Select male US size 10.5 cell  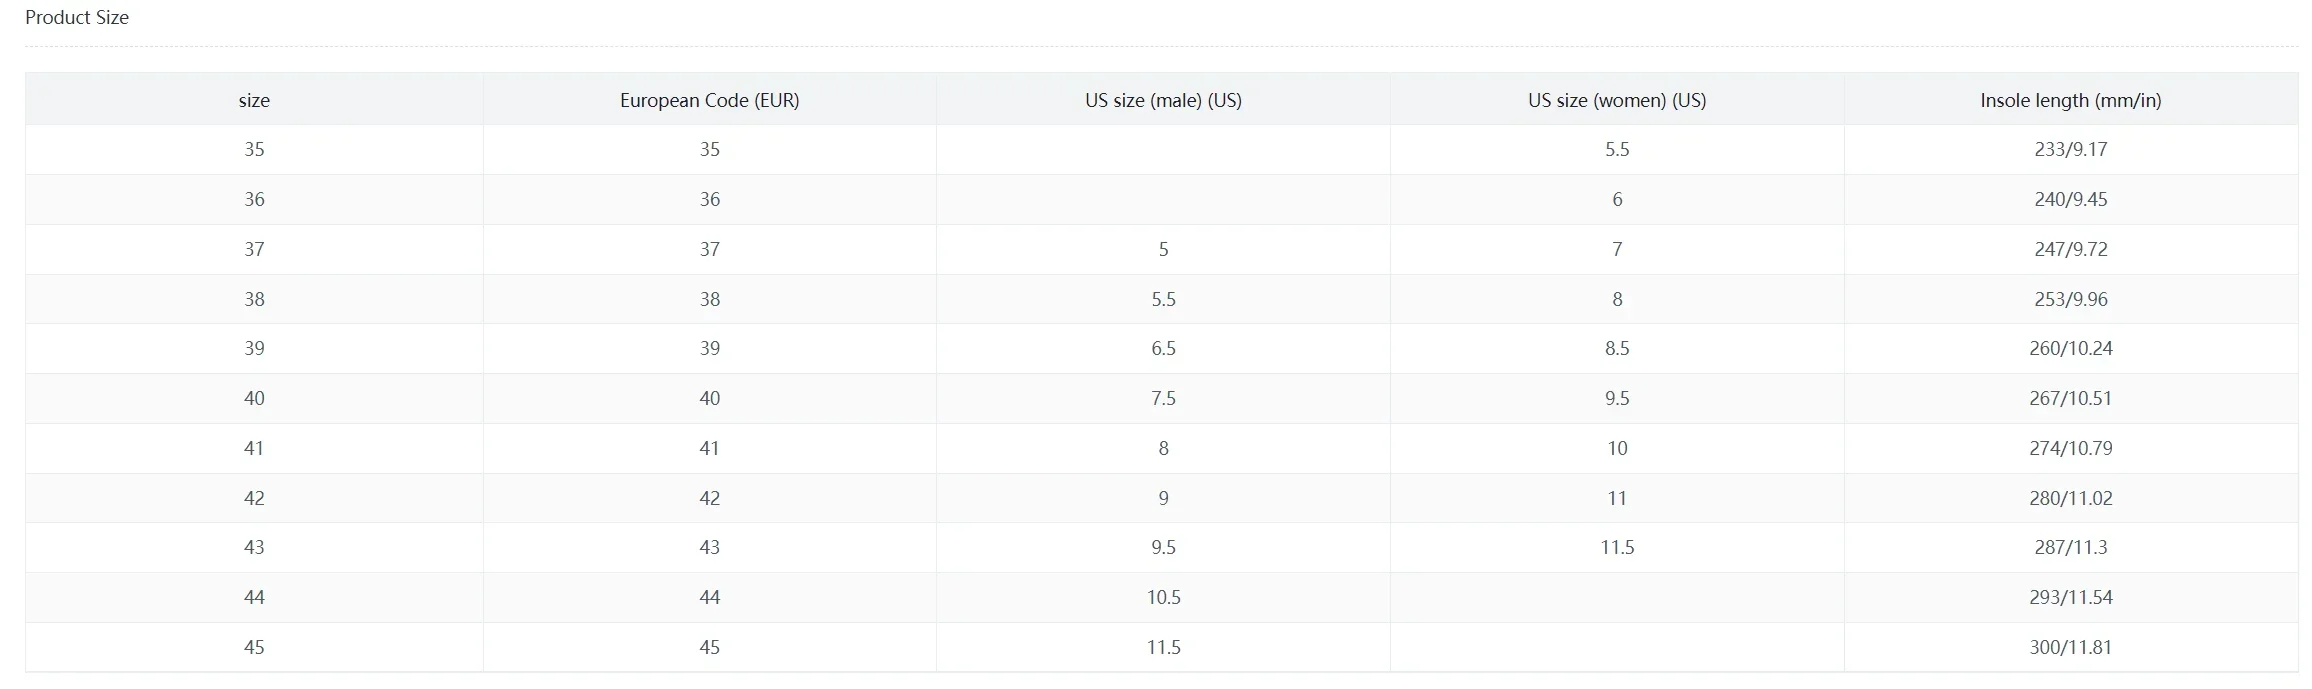click(x=1163, y=597)
